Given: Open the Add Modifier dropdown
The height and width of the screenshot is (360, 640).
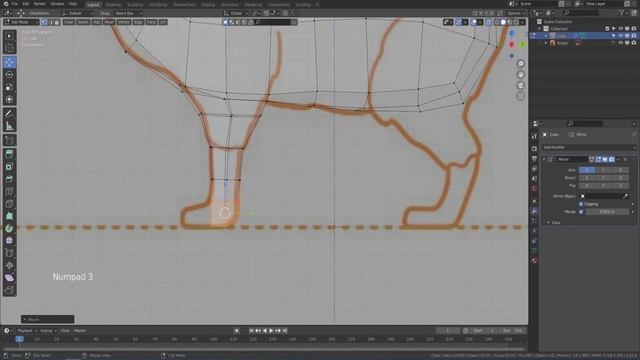Looking at the screenshot, I should coord(589,147).
